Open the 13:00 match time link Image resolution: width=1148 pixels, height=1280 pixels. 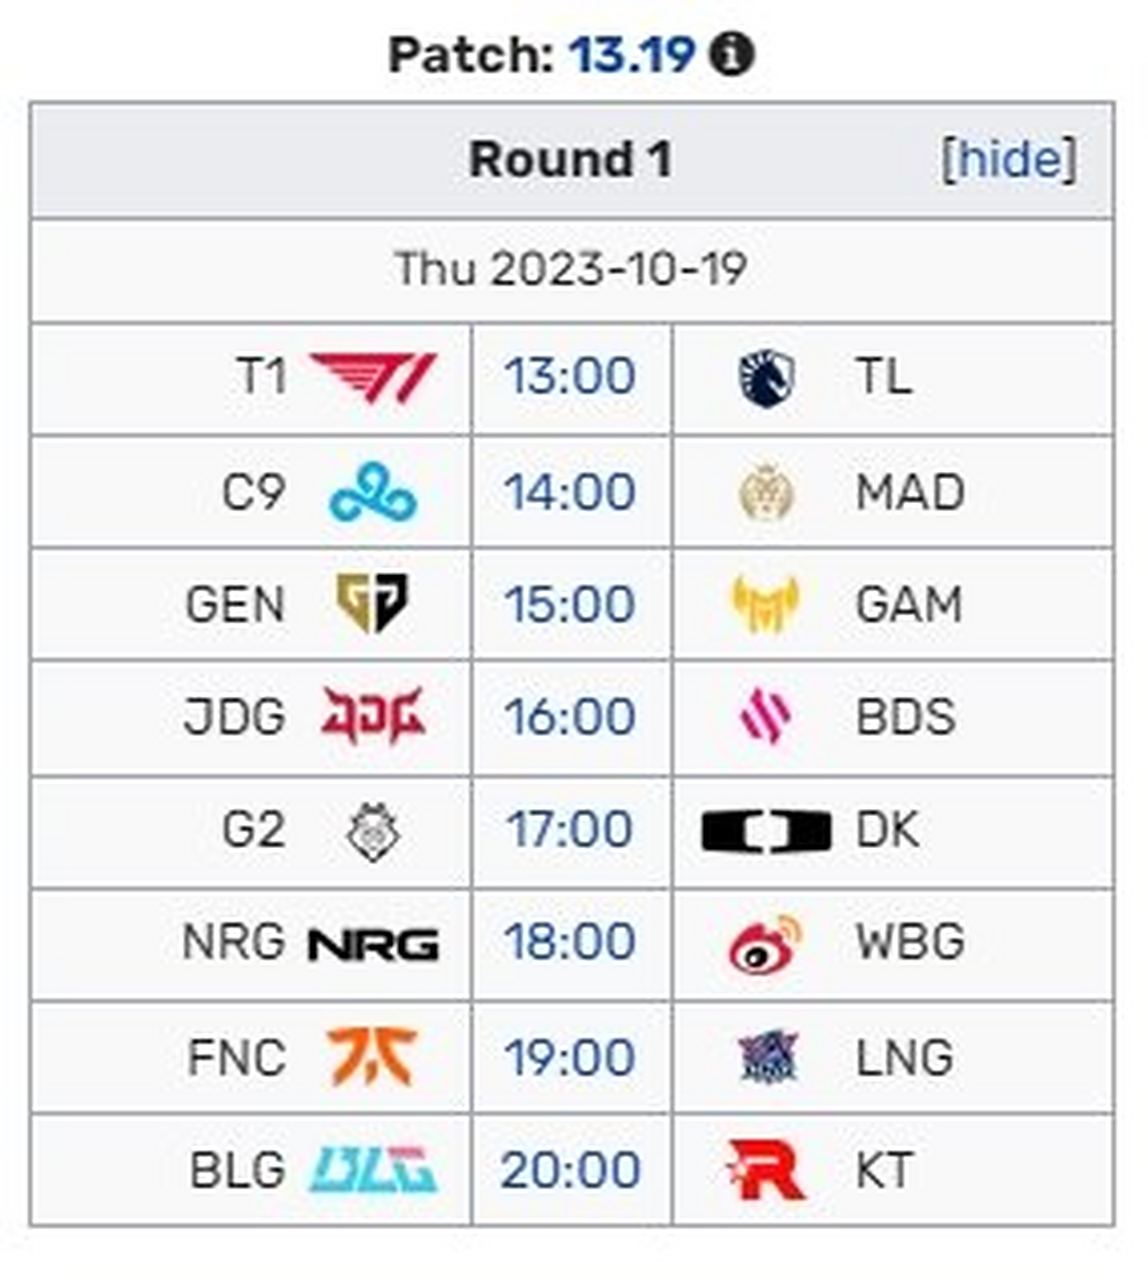[570, 377]
